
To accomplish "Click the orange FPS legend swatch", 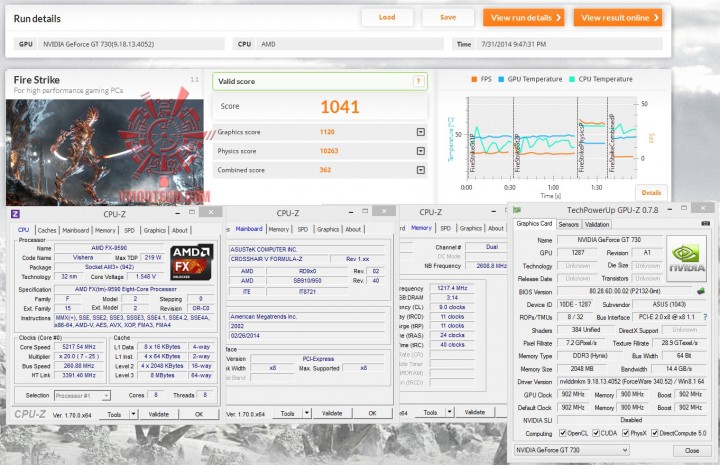I will coord(474,79).
